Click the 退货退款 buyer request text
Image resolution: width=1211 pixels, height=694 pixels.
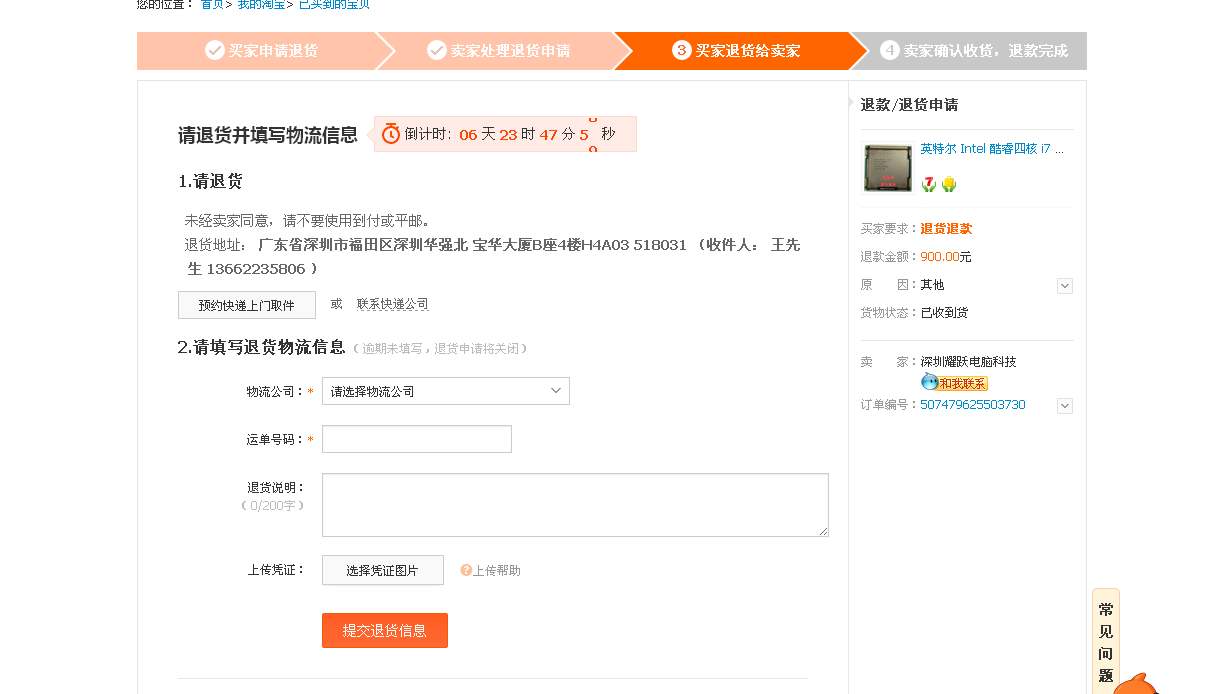coord(946,229)
